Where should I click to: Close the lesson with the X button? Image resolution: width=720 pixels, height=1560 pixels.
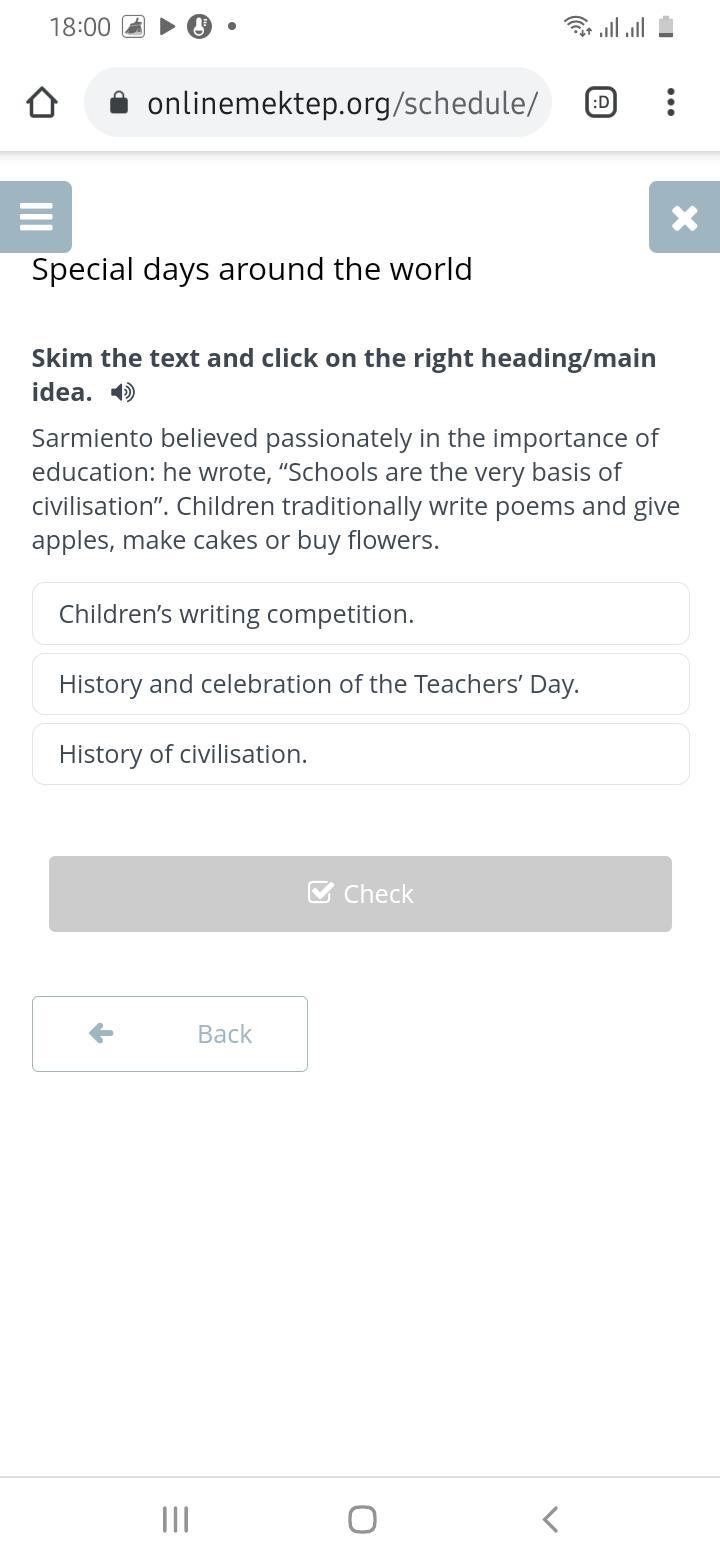[684, 217]
